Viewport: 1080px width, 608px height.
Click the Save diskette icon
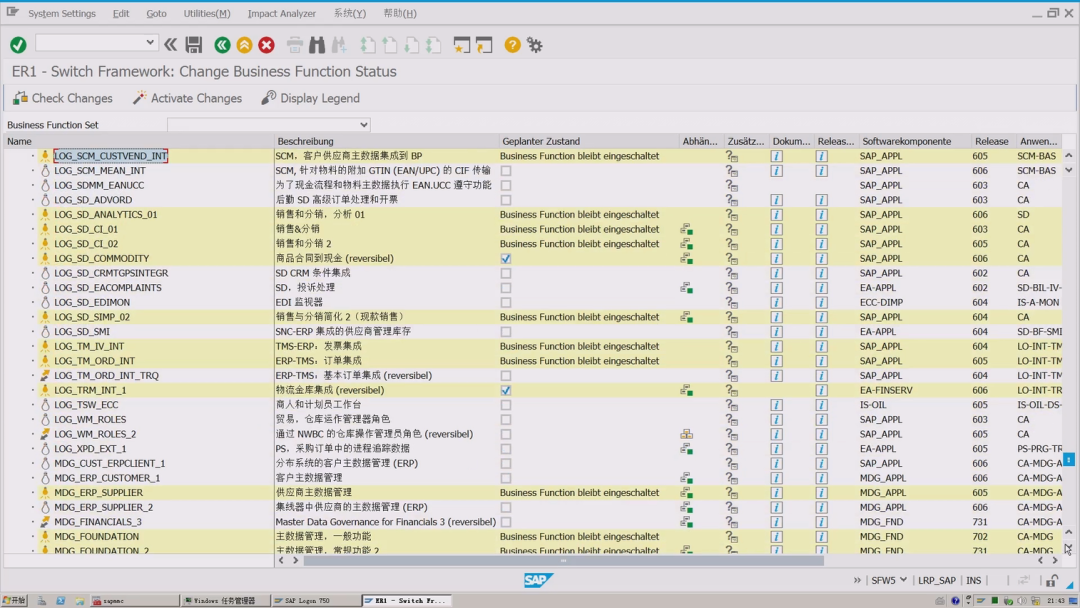point(194,45)
